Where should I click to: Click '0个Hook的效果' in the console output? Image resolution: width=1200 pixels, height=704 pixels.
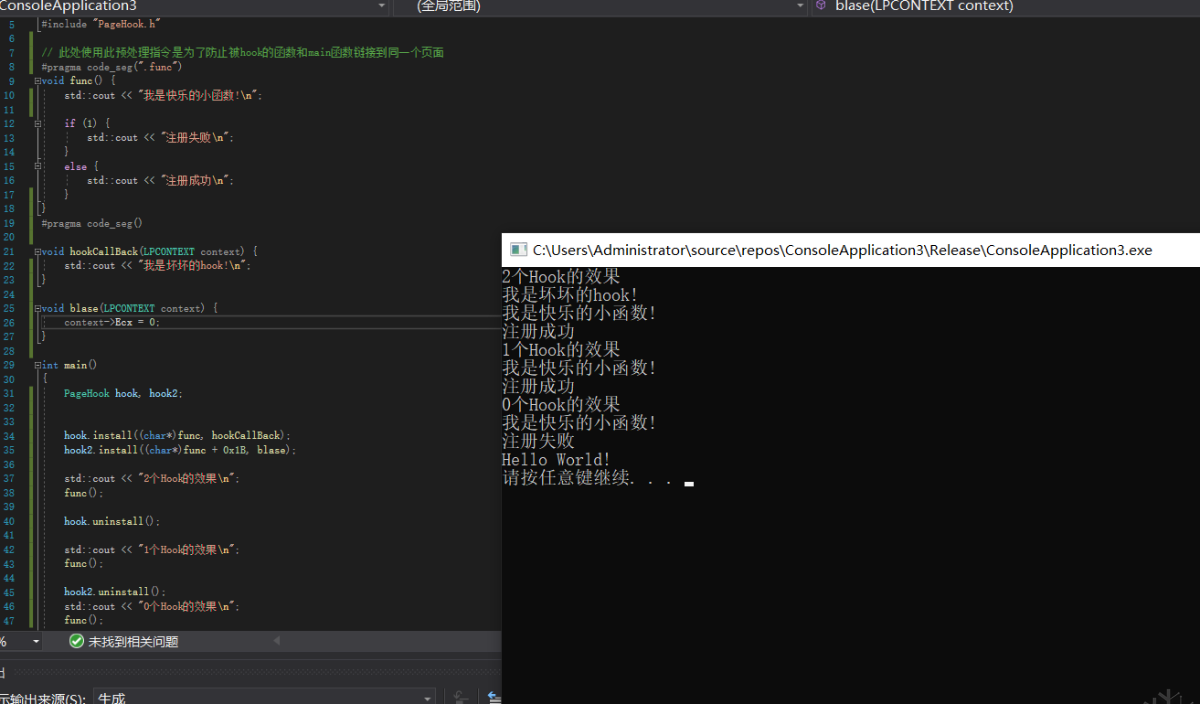click(561, 405)
